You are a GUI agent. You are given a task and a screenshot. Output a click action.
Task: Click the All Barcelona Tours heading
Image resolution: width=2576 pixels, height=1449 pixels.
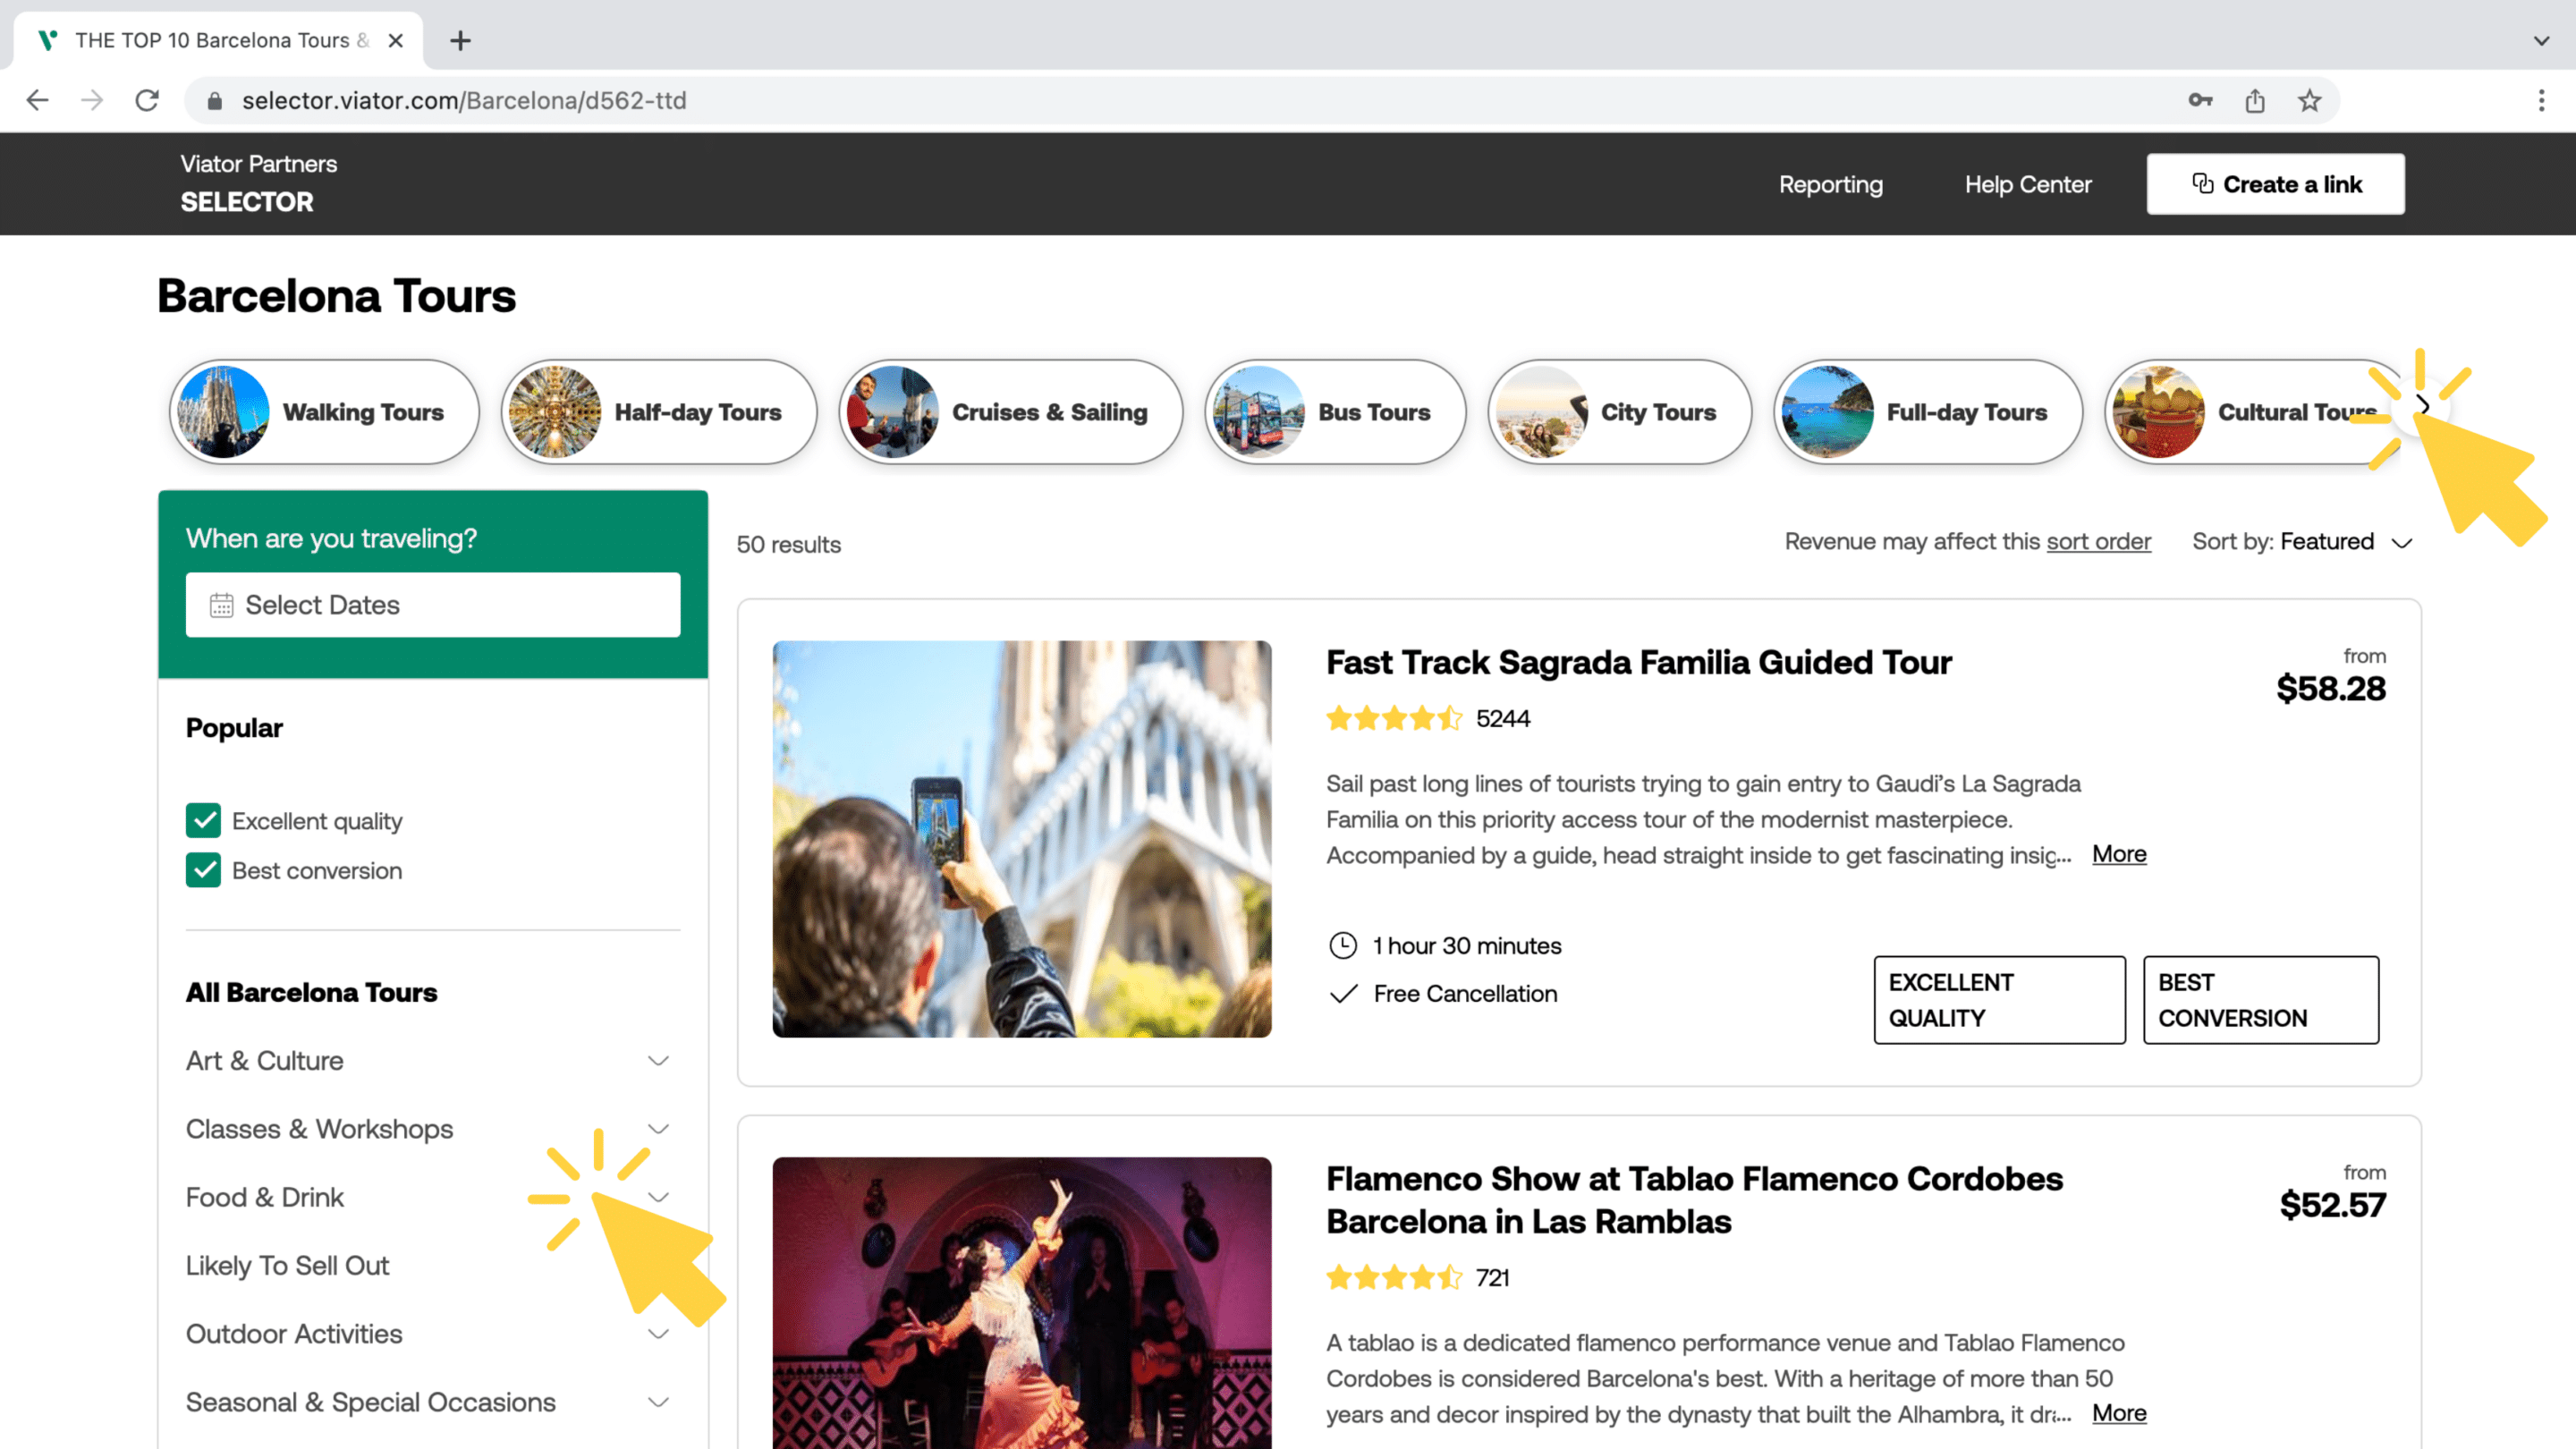311,993
